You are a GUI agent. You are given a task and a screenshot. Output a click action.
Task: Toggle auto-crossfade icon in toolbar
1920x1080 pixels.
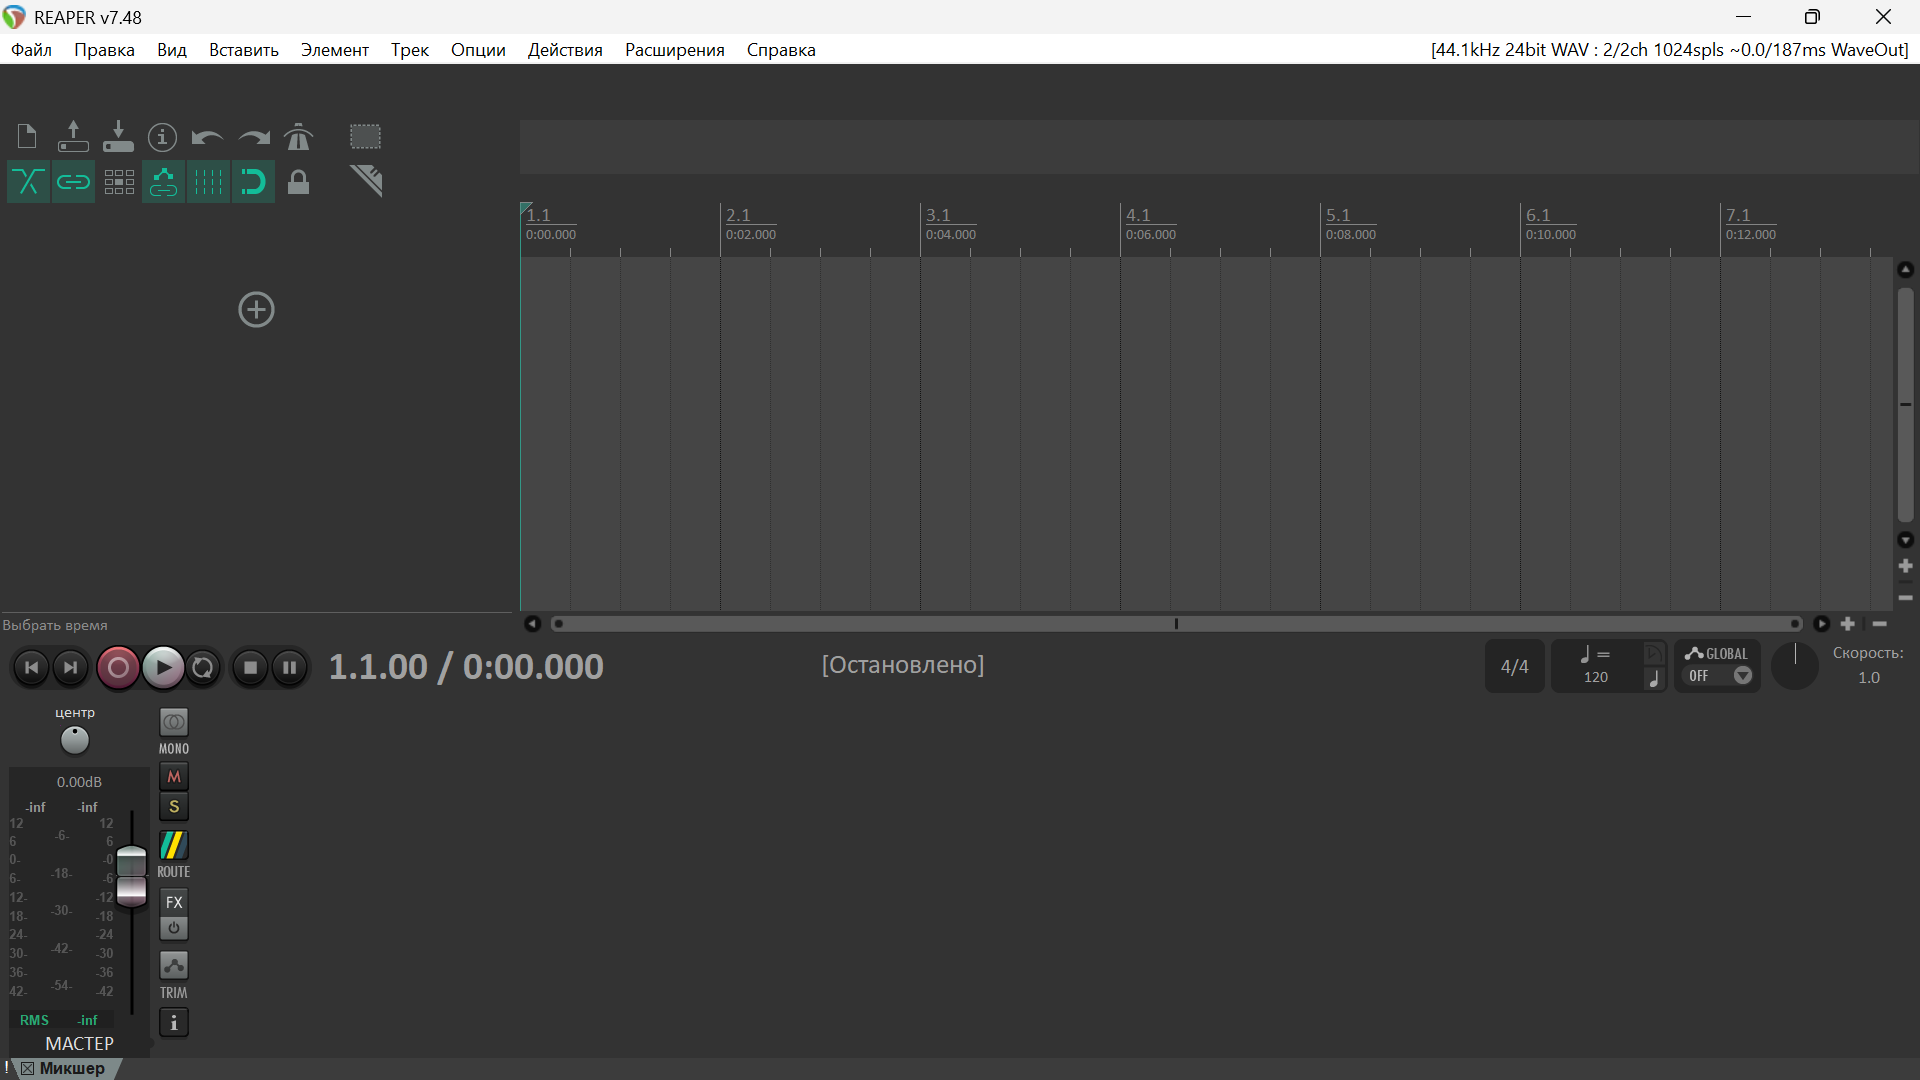pos(28,182)
